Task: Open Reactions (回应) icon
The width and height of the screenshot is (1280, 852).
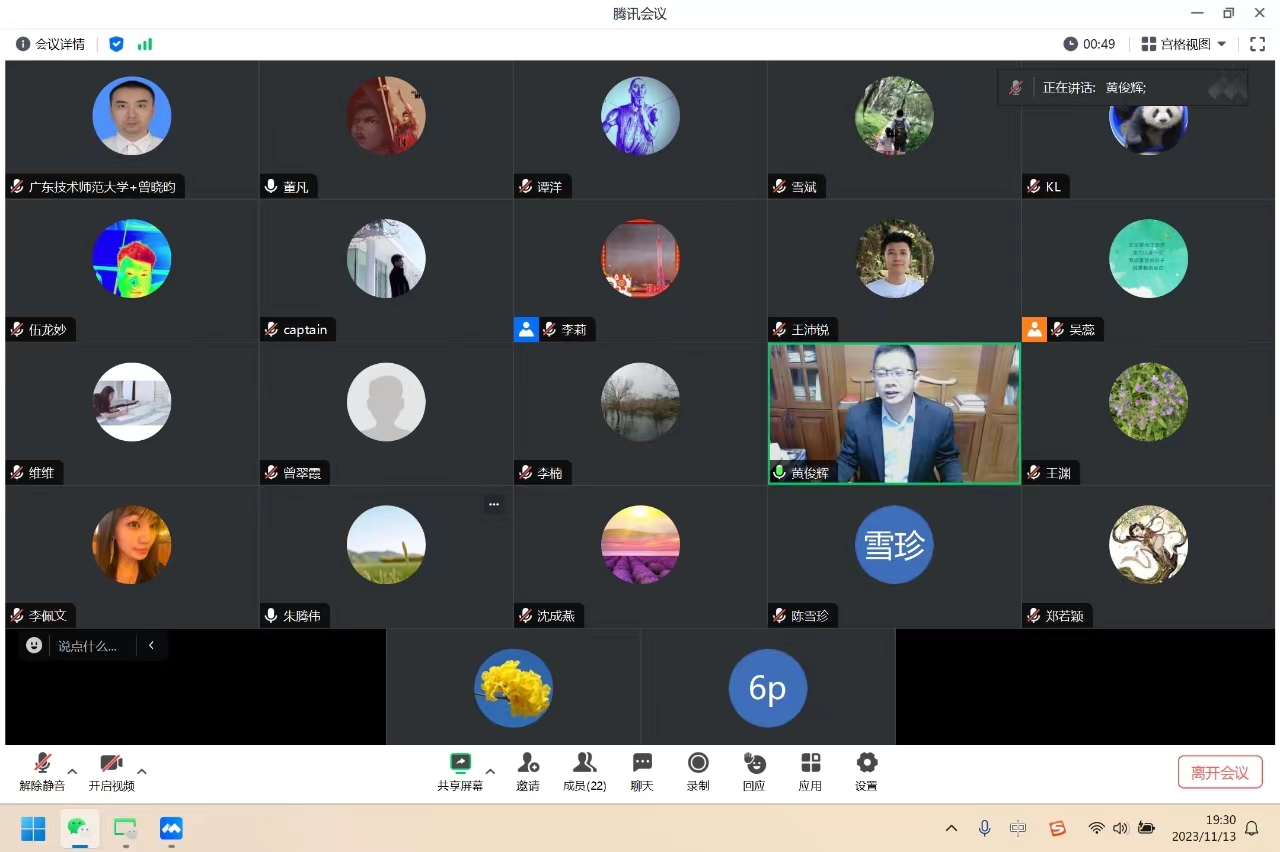Action: pos(754,764)
